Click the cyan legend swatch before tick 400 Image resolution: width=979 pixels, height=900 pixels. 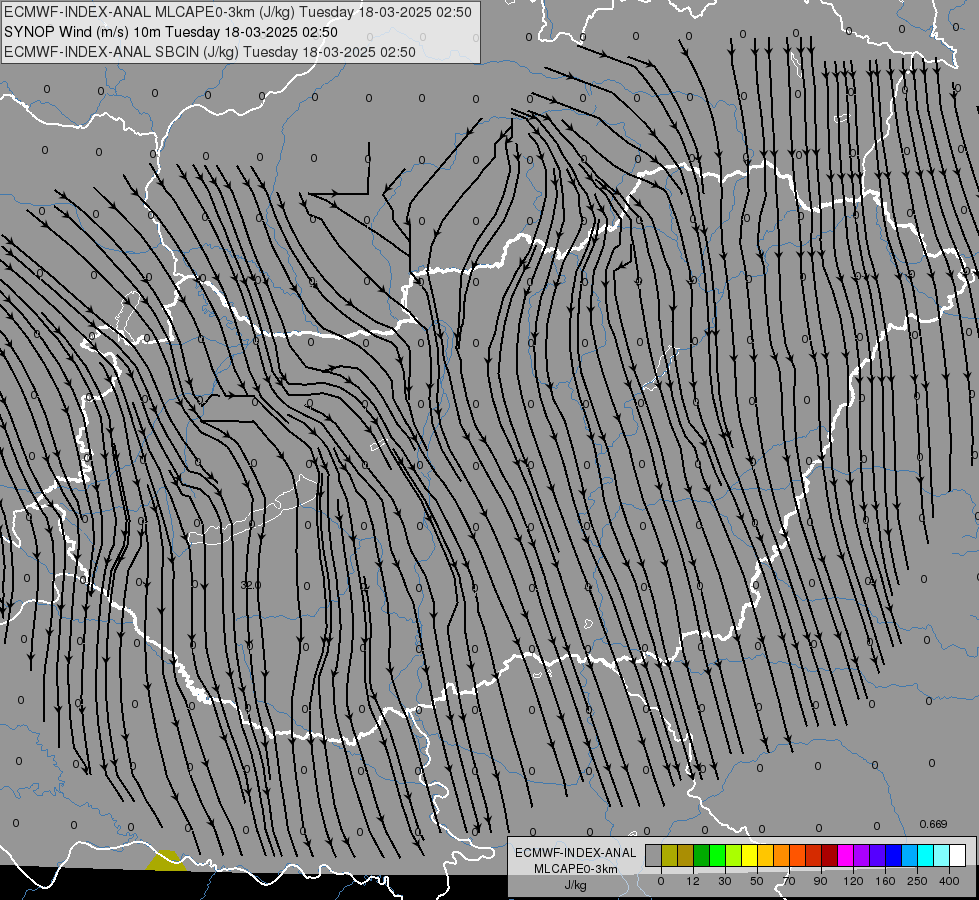point(926,855)
